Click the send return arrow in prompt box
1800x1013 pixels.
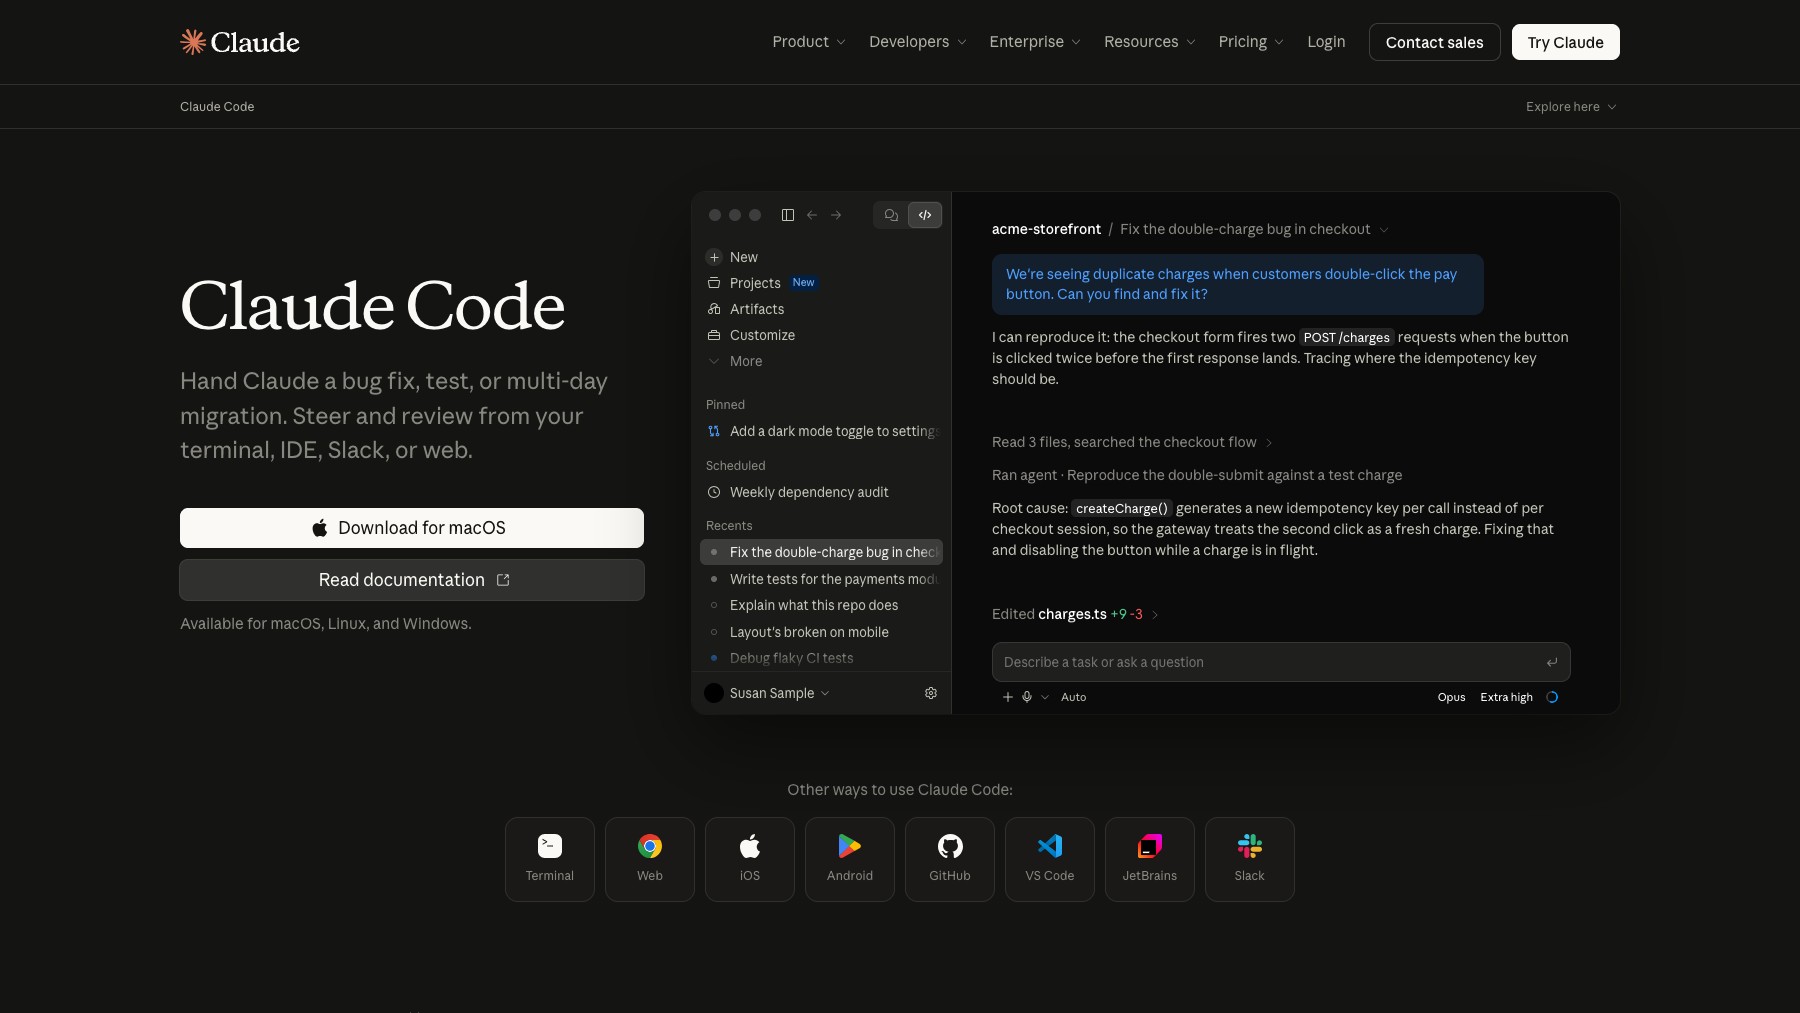click(x=1552, y=662)
